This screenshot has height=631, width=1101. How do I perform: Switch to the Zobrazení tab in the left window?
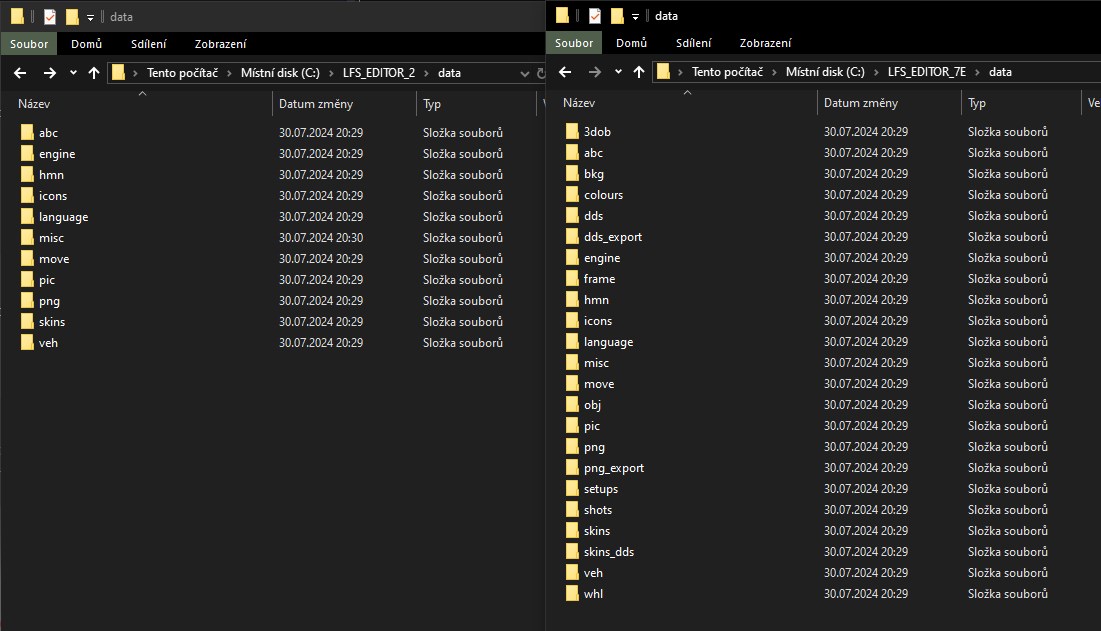tap(220, 44)
